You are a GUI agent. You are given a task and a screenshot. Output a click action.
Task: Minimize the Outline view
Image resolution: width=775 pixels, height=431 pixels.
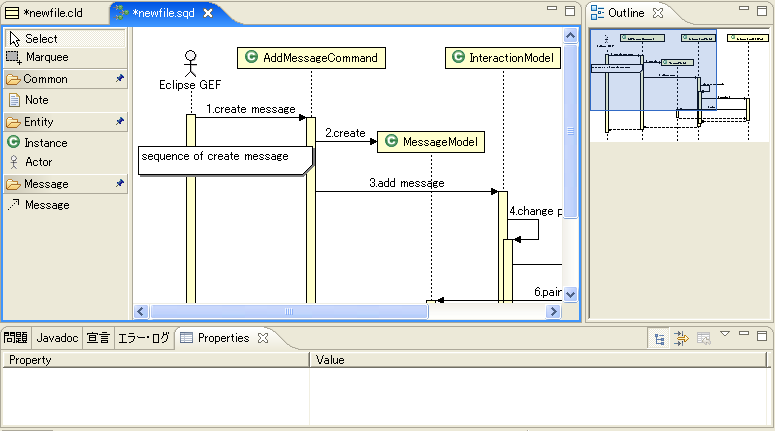(744, 9)
